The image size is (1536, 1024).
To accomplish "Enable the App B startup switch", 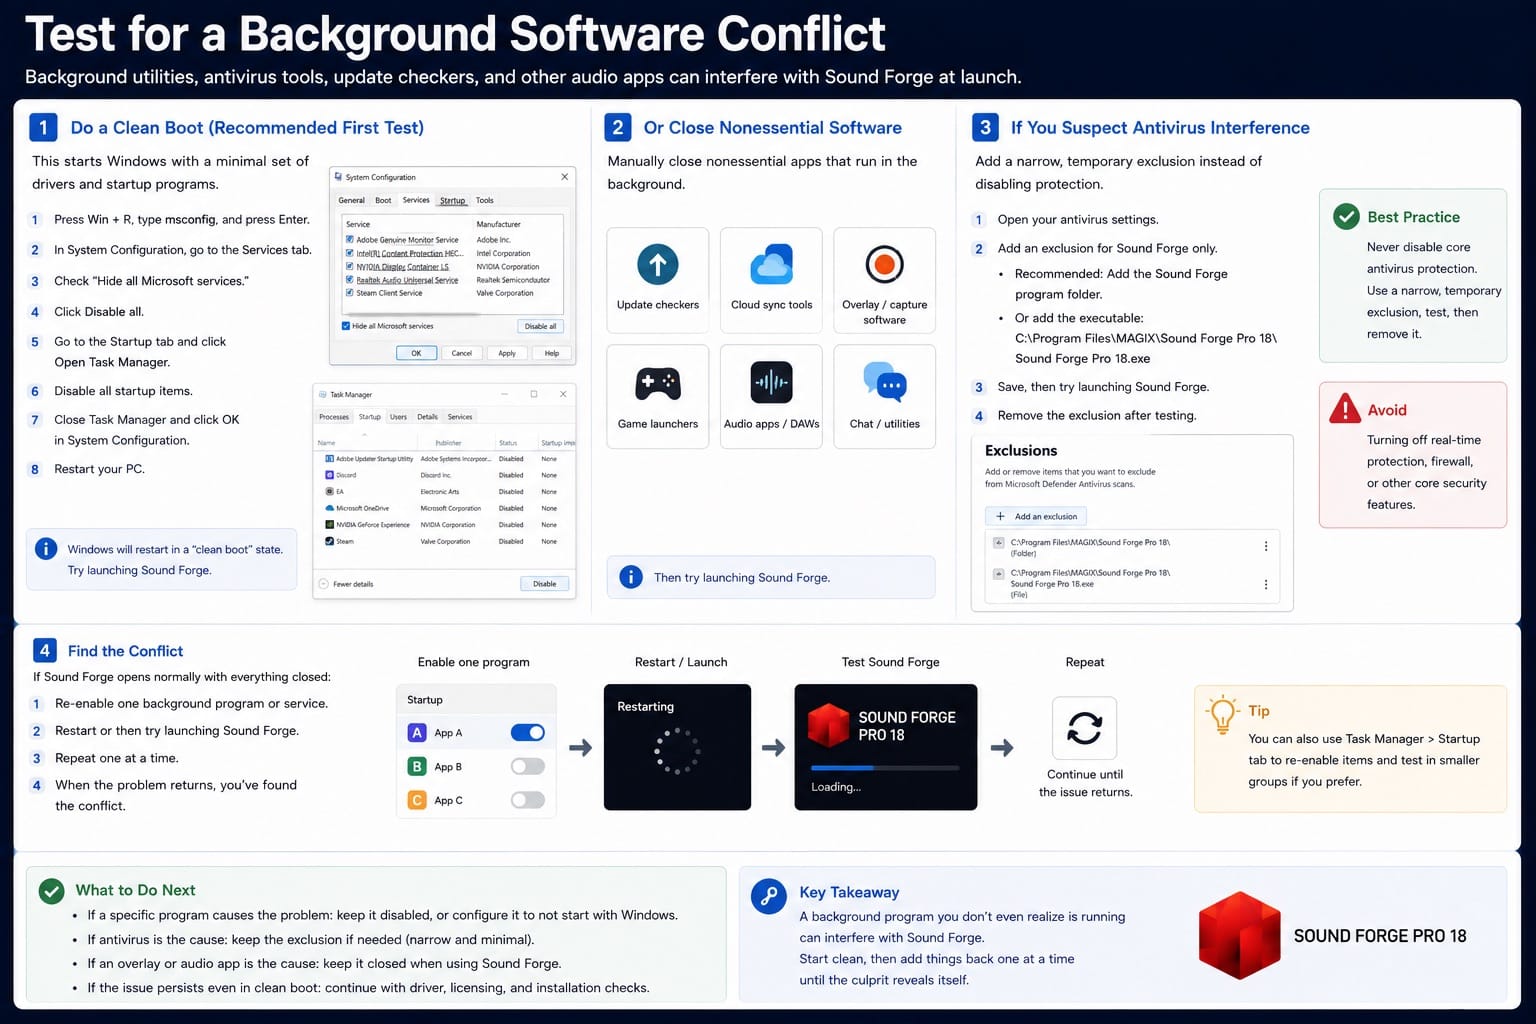I will (528, 766).
